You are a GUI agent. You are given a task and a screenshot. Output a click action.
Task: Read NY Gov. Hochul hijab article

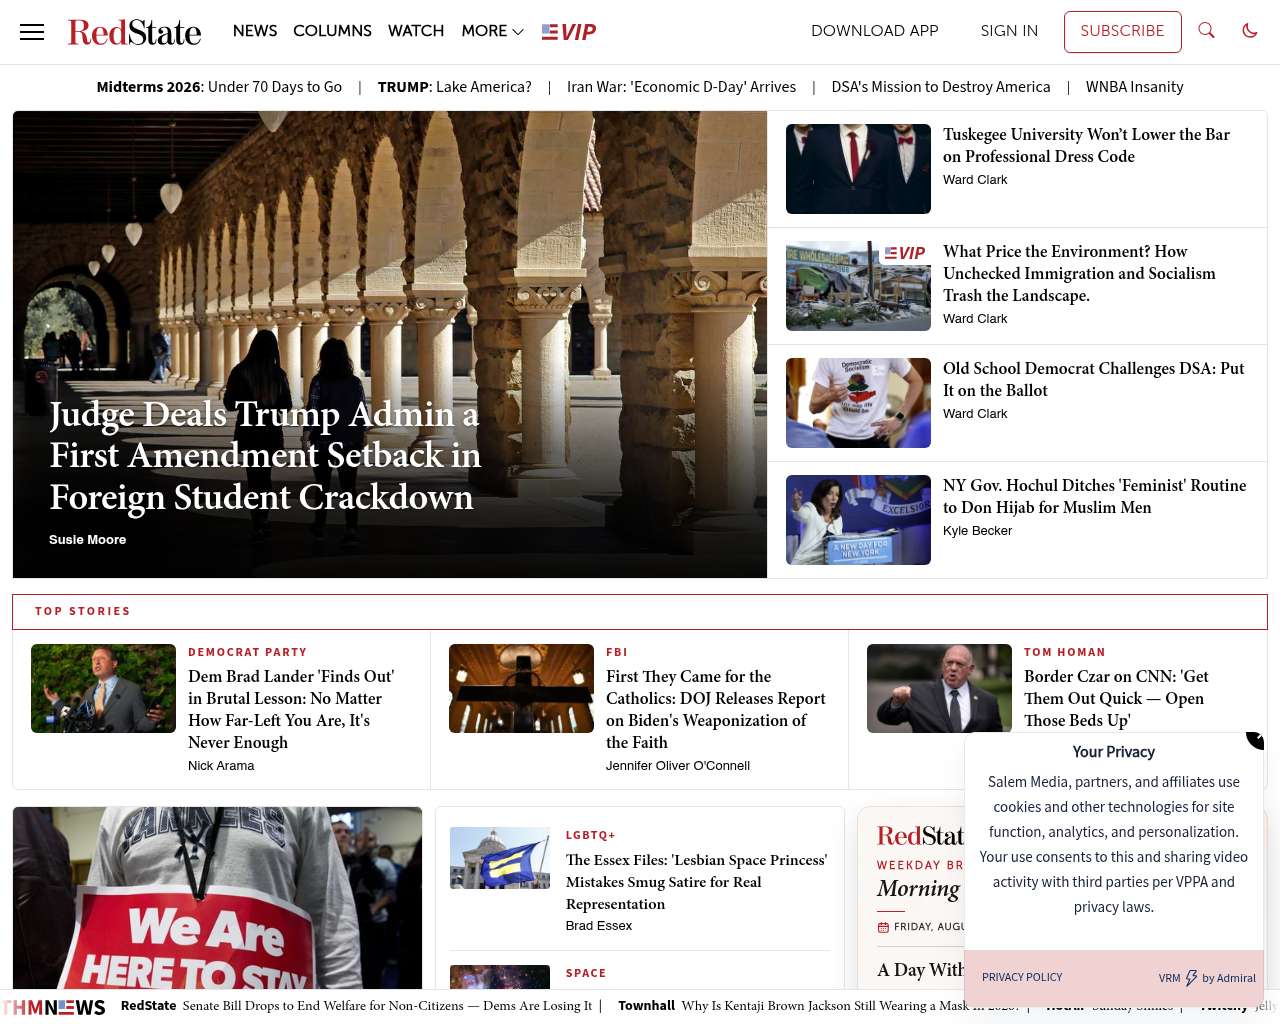tap(1095, 496)
